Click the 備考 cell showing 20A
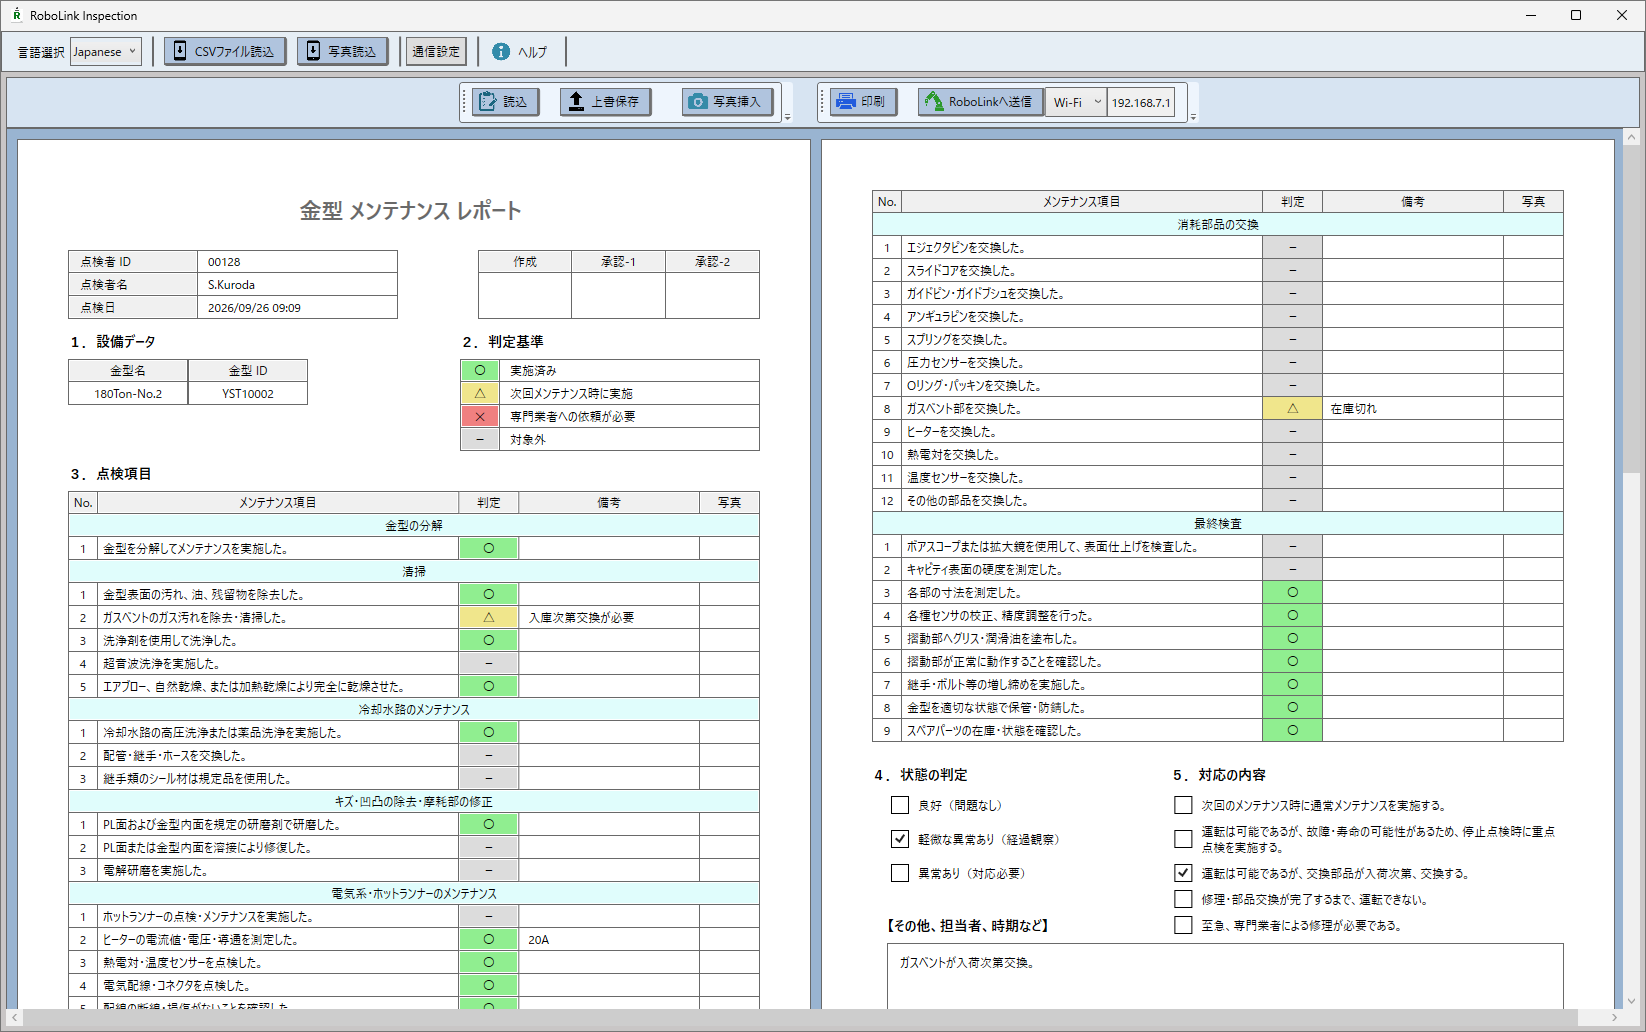Image resolution: width=1646 pixels, height=1032 pixels. coord(609,939)
